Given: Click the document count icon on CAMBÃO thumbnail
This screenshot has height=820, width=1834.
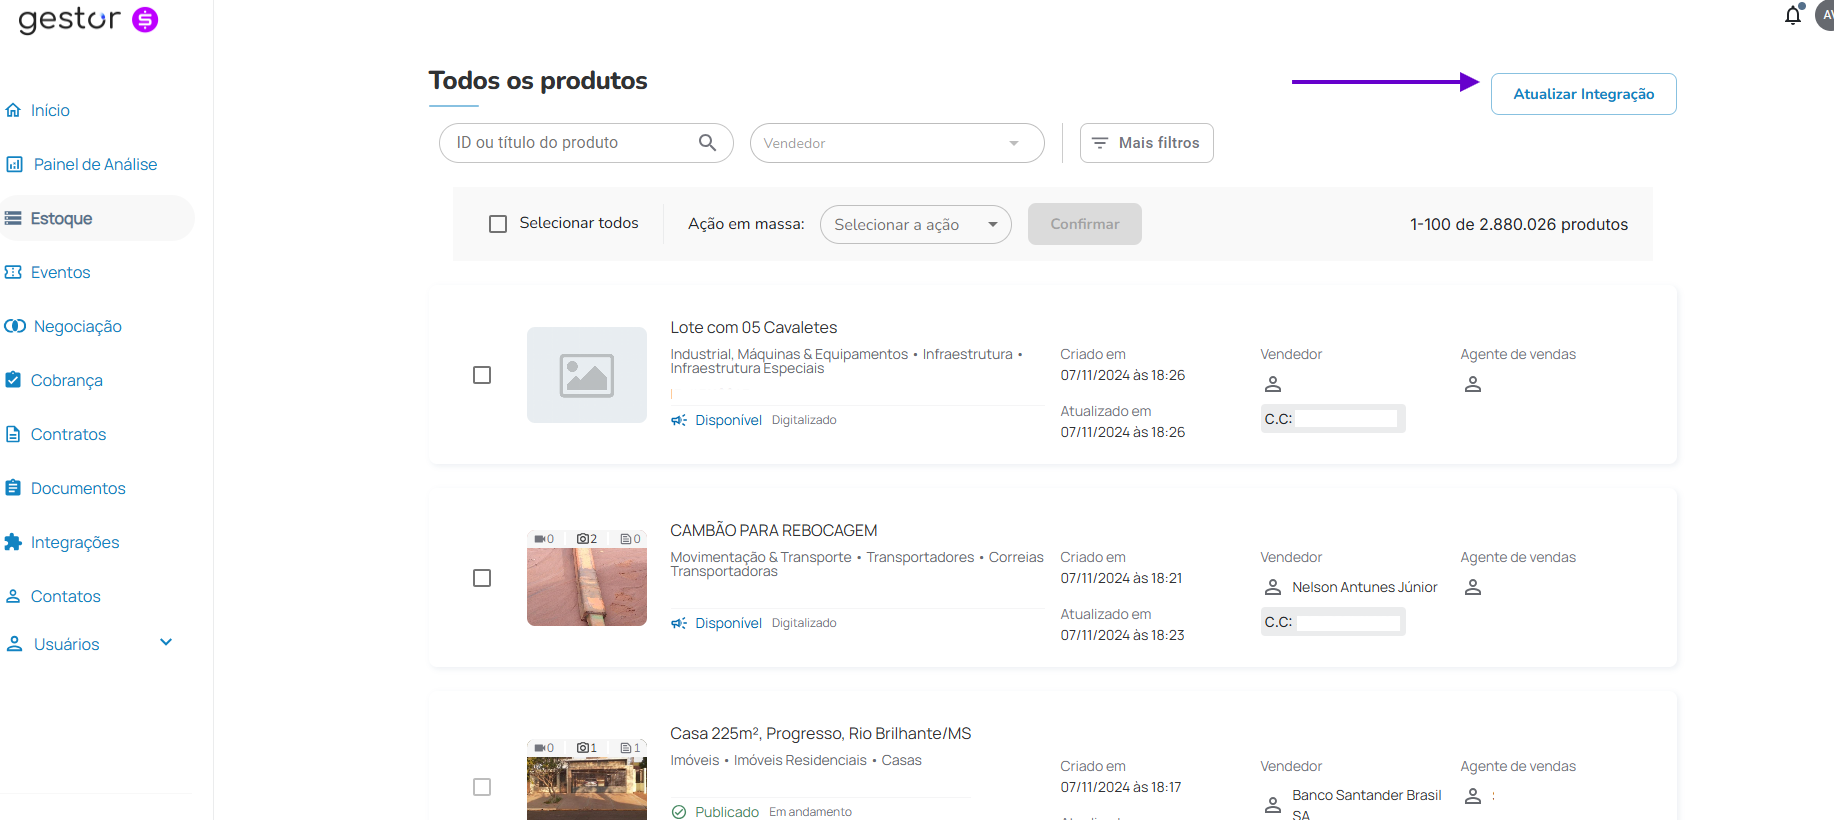Looking at the screenshot, I should [x=626, y=539].
